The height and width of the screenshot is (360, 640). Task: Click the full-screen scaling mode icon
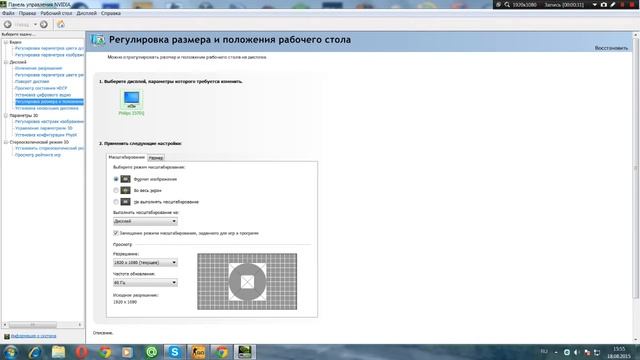click(x=125, y=190)
